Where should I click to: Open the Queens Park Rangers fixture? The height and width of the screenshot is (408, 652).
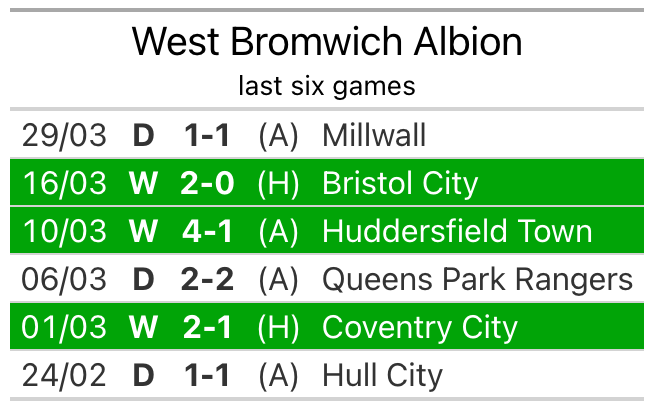327,279
